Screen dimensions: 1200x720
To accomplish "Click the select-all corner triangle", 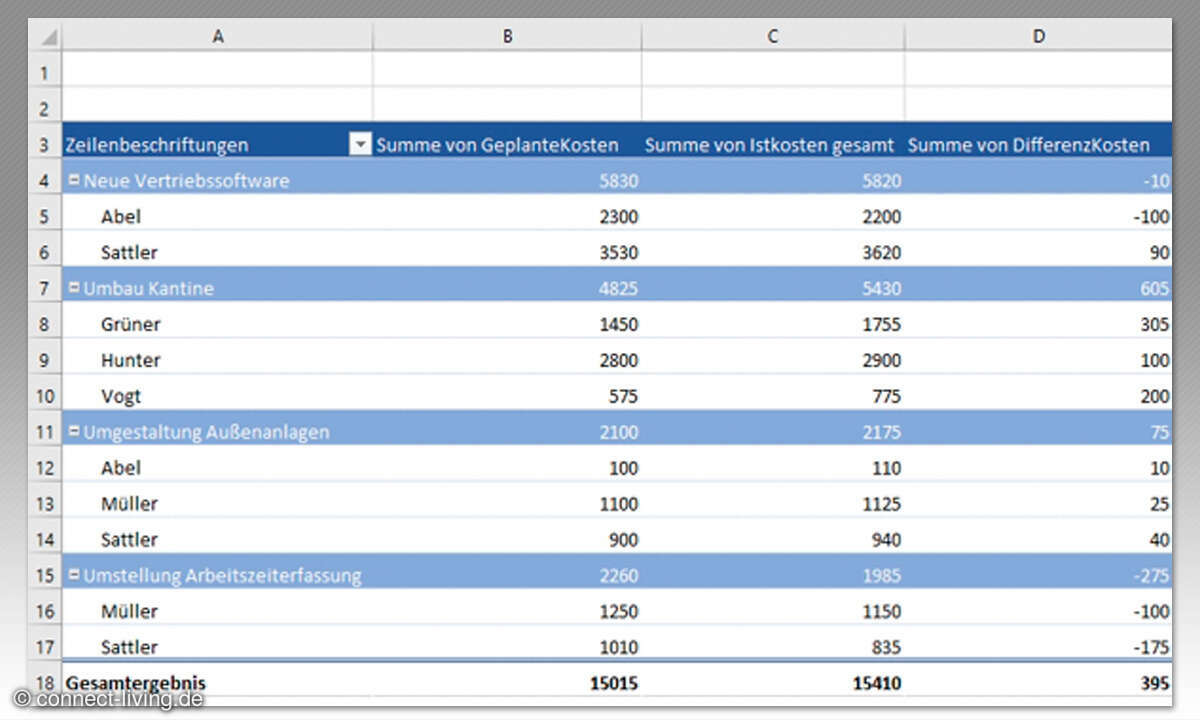I will (45, 37).
